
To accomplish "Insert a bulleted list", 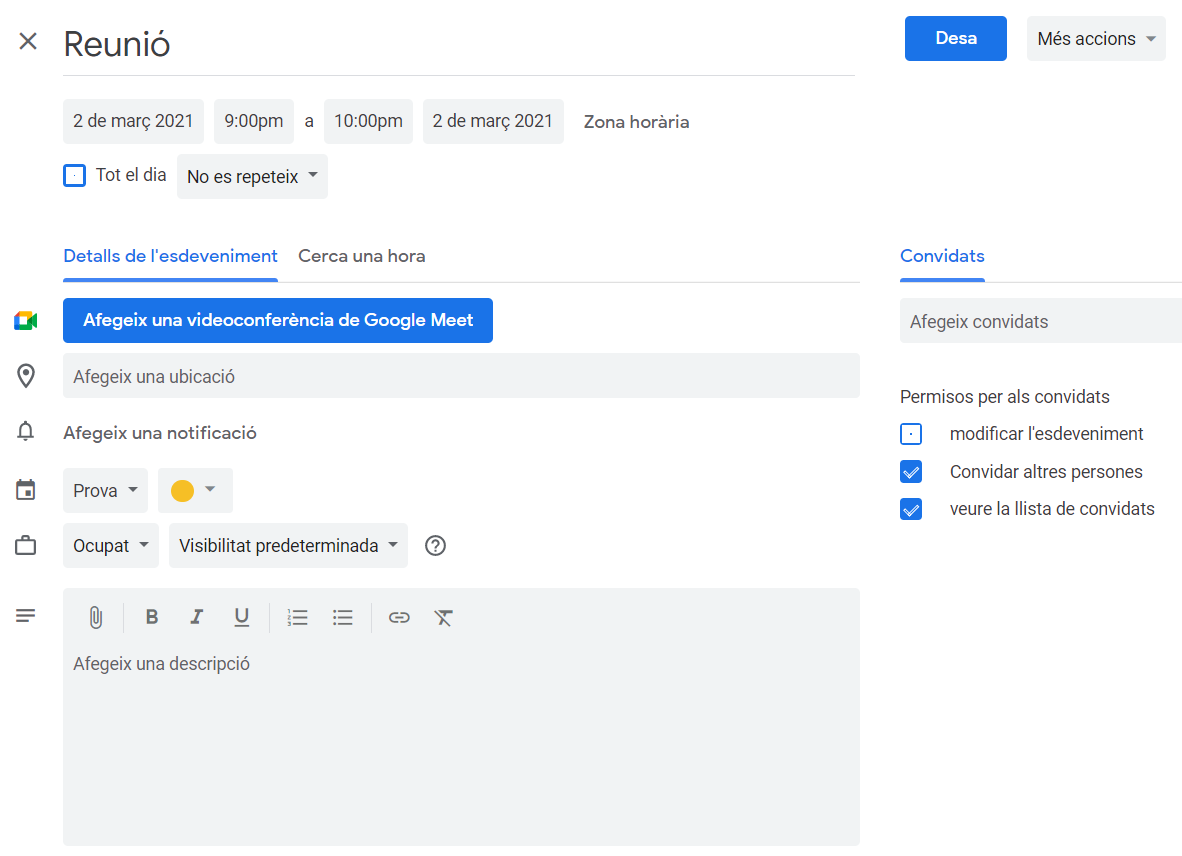I will click(x=343, y=618).
